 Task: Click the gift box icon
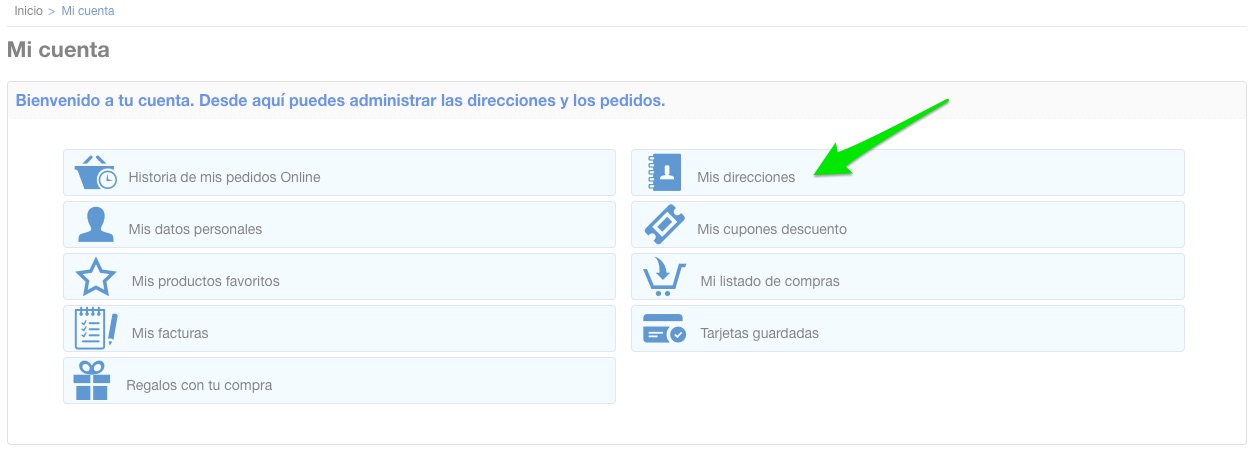[x=91, y=381]
